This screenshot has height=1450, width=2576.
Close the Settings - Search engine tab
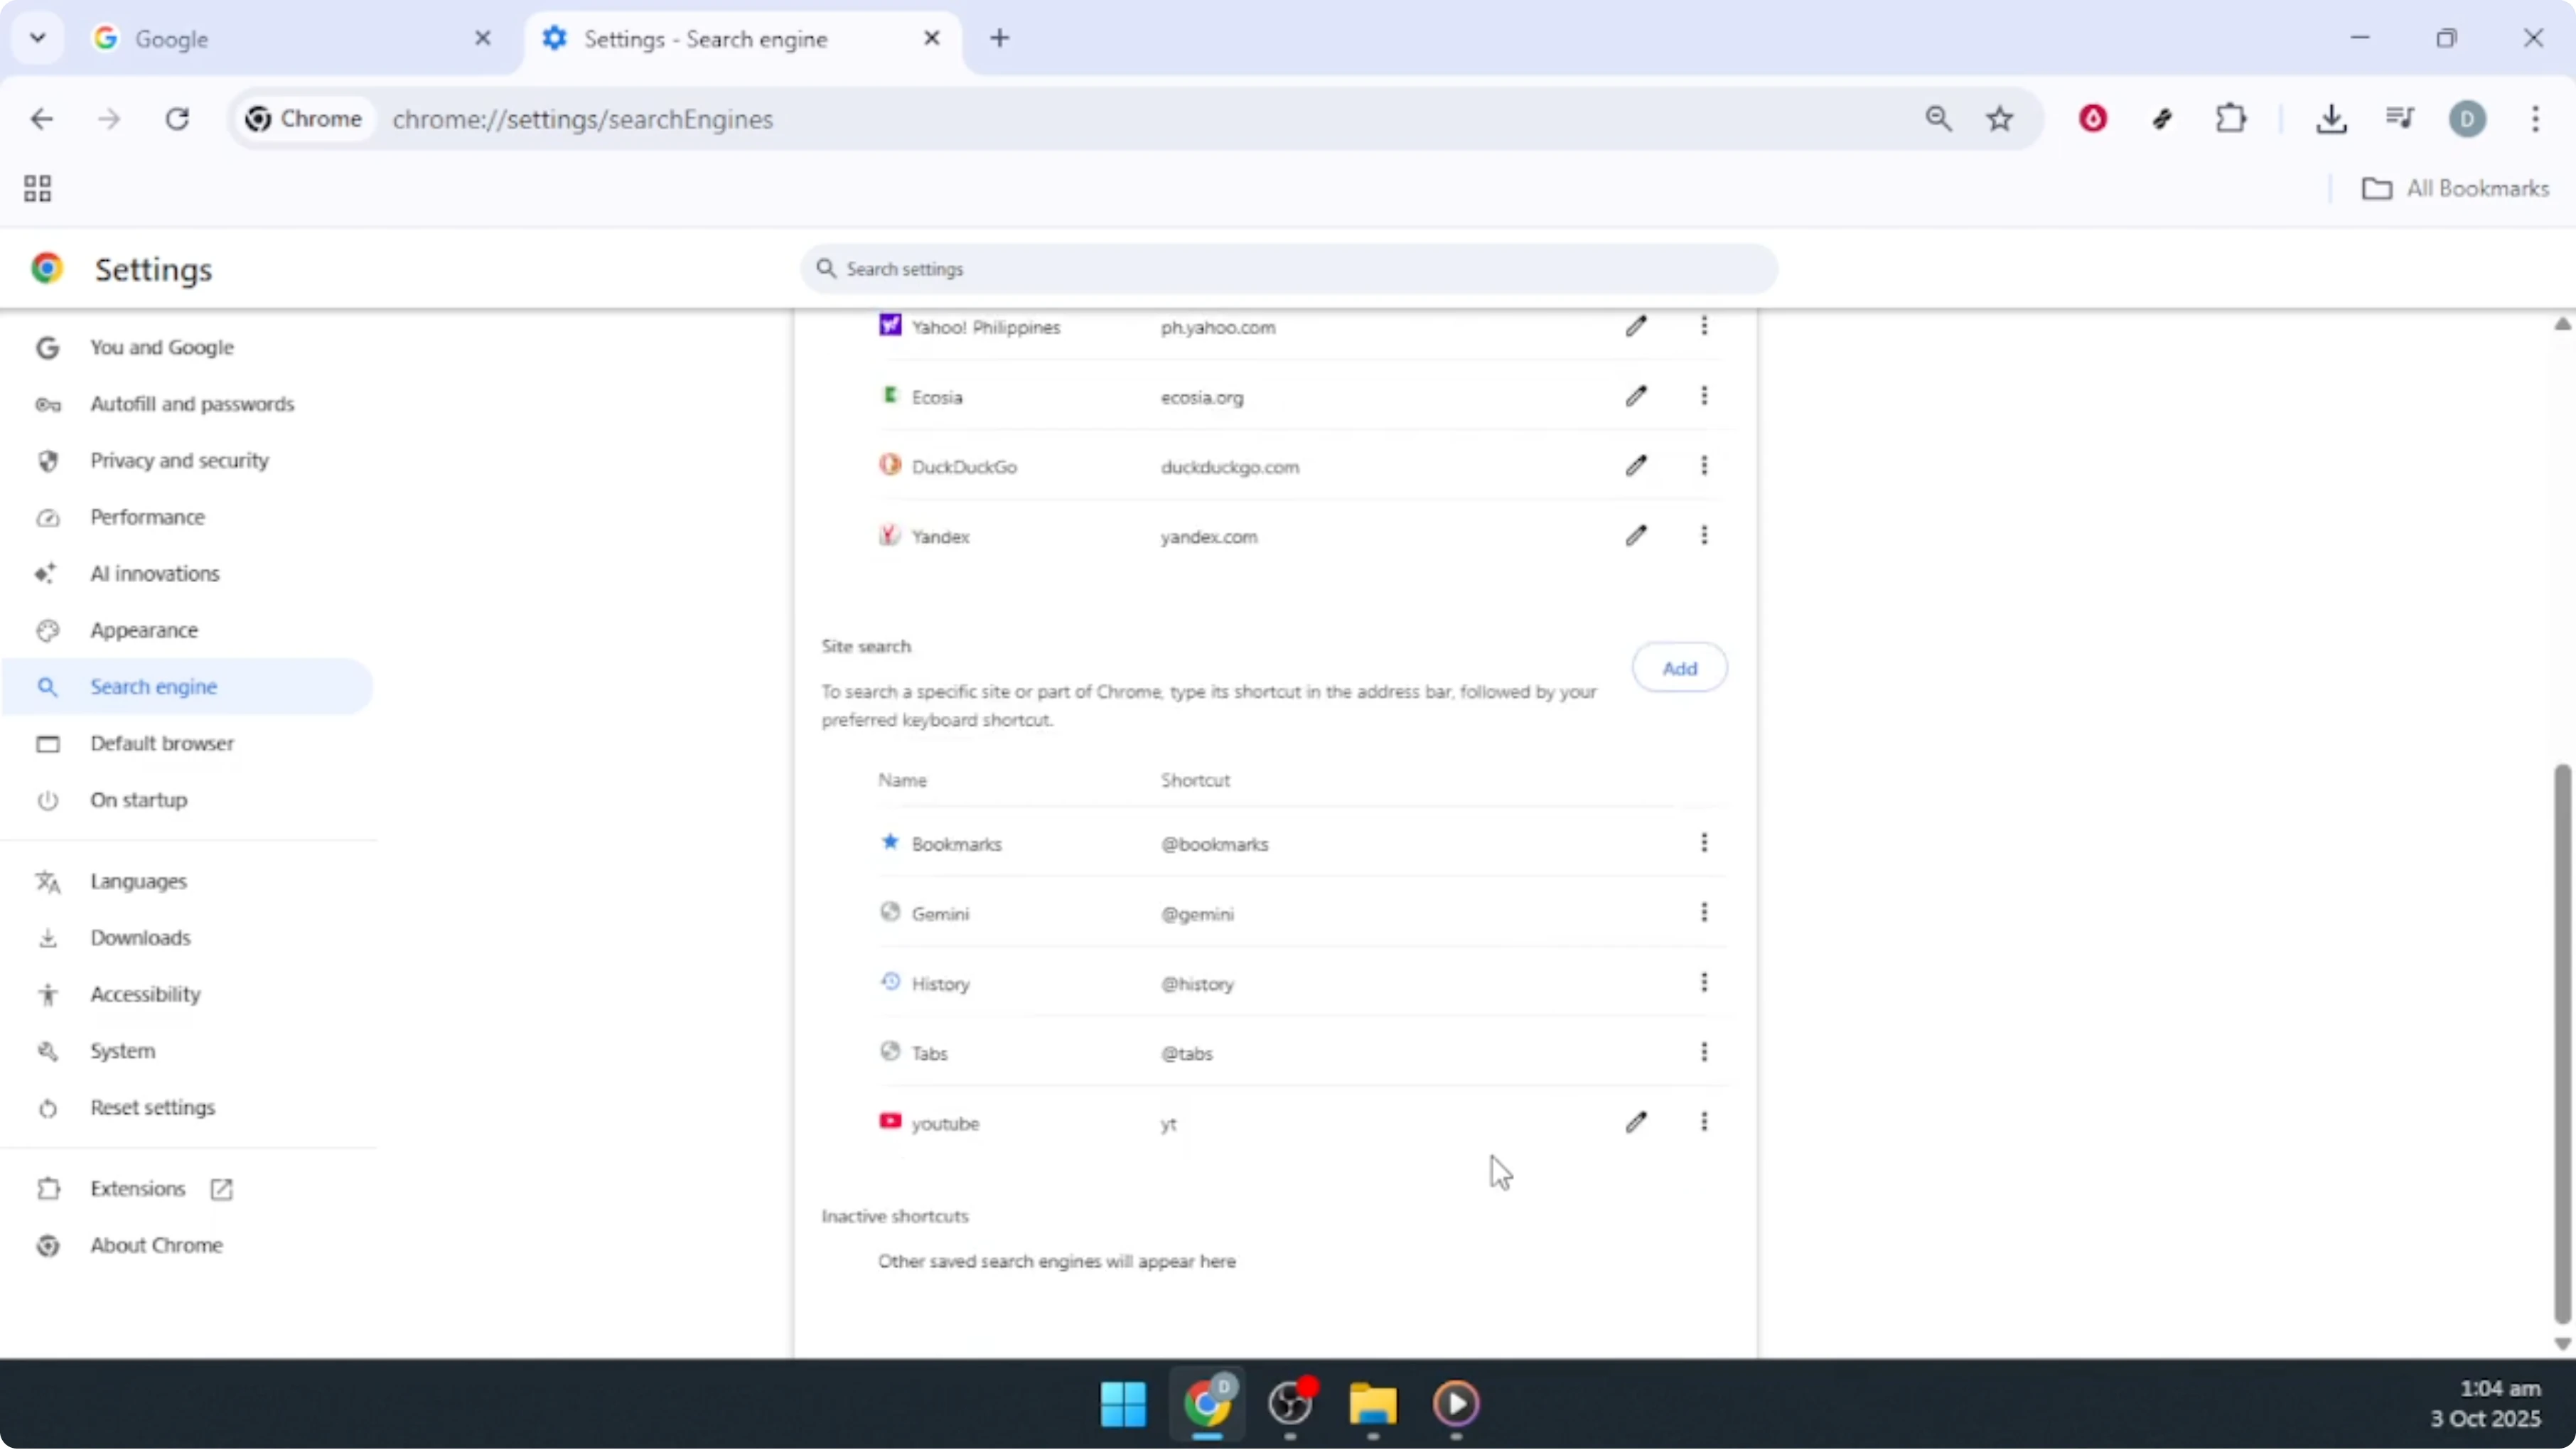coord(931,38)
